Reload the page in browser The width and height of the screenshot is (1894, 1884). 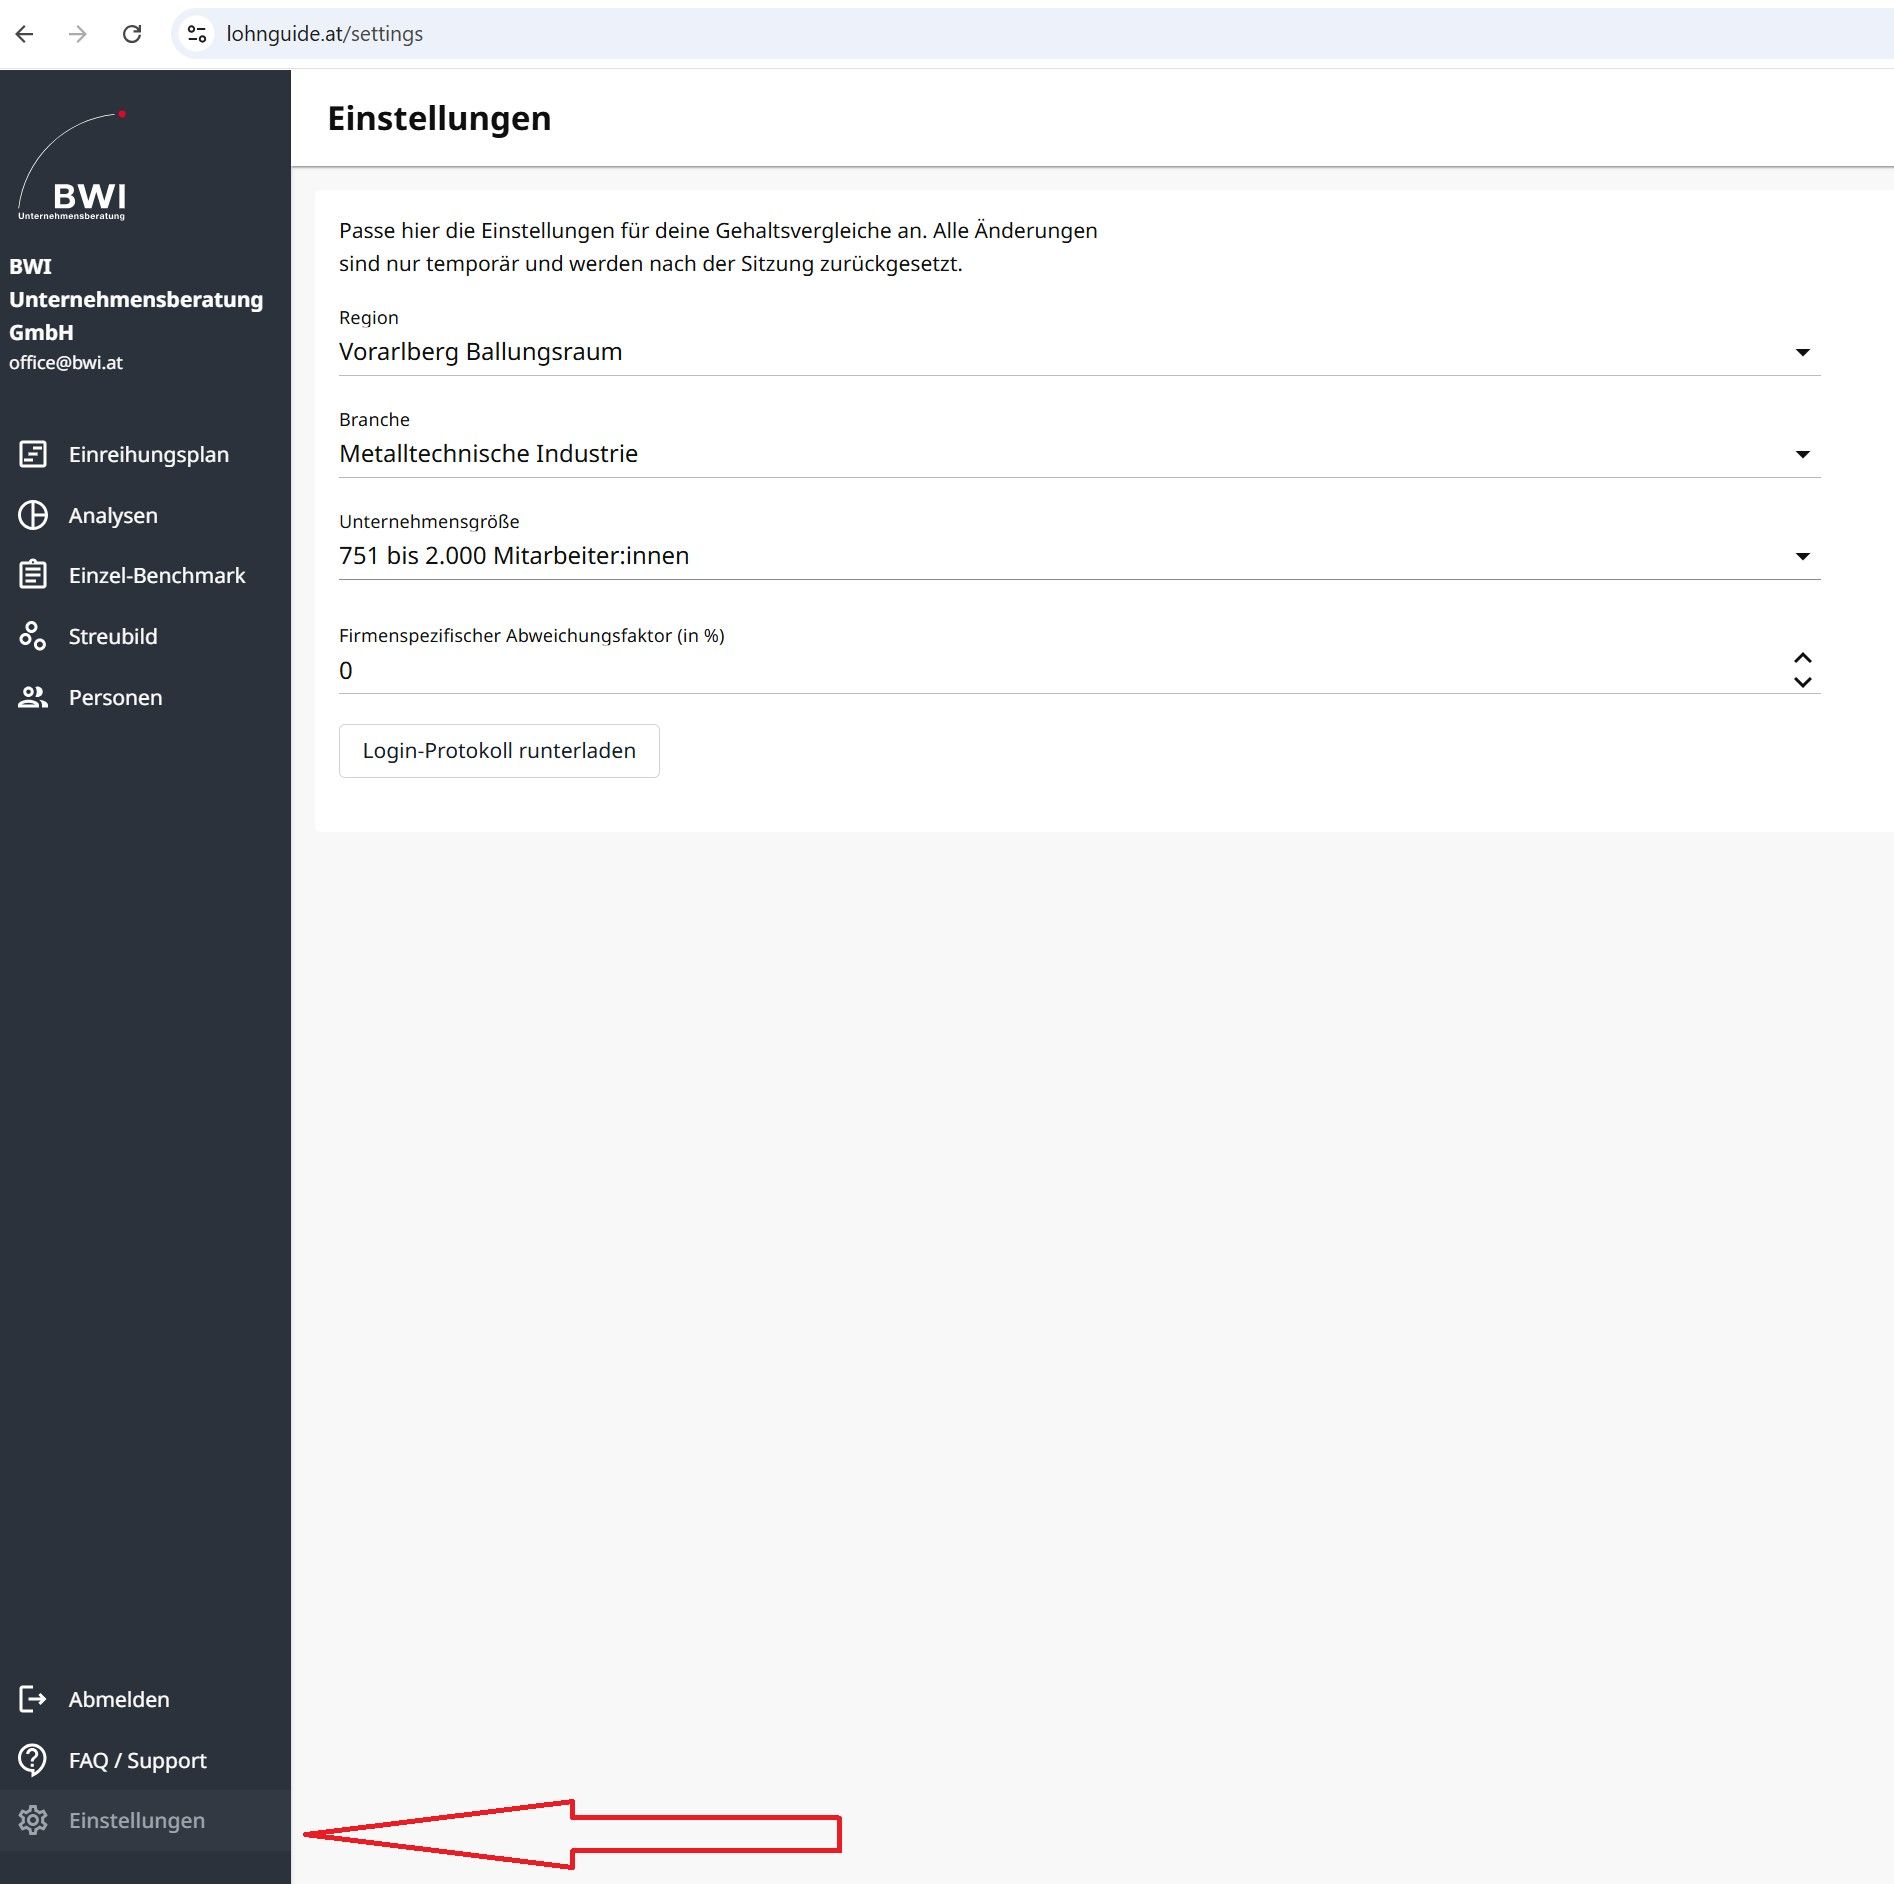click(132, 34)
